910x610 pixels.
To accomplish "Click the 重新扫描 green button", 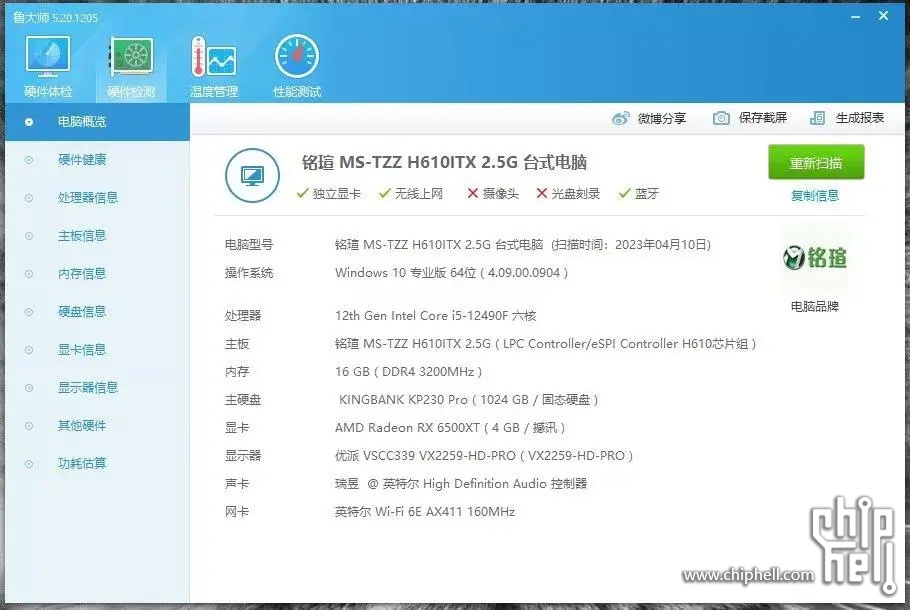I will point(816,163).
